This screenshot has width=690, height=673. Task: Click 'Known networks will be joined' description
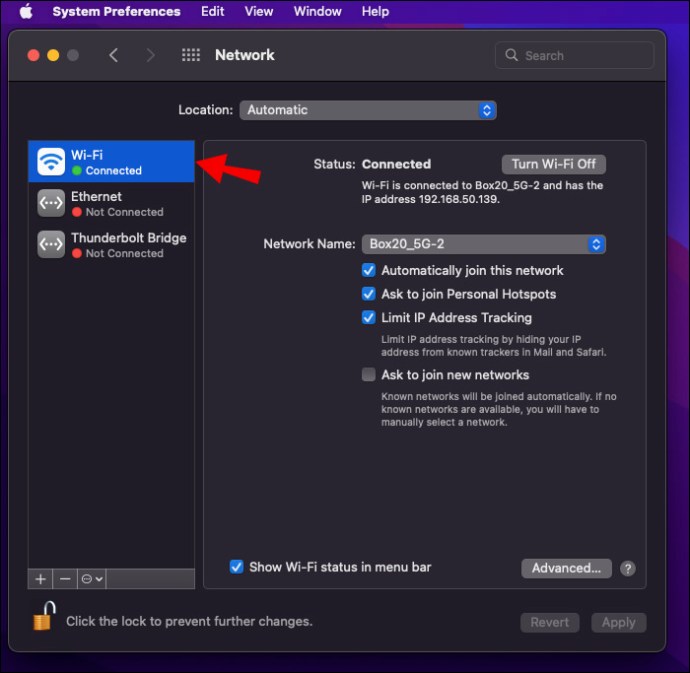pyautogui.click(x=499, y=409)
